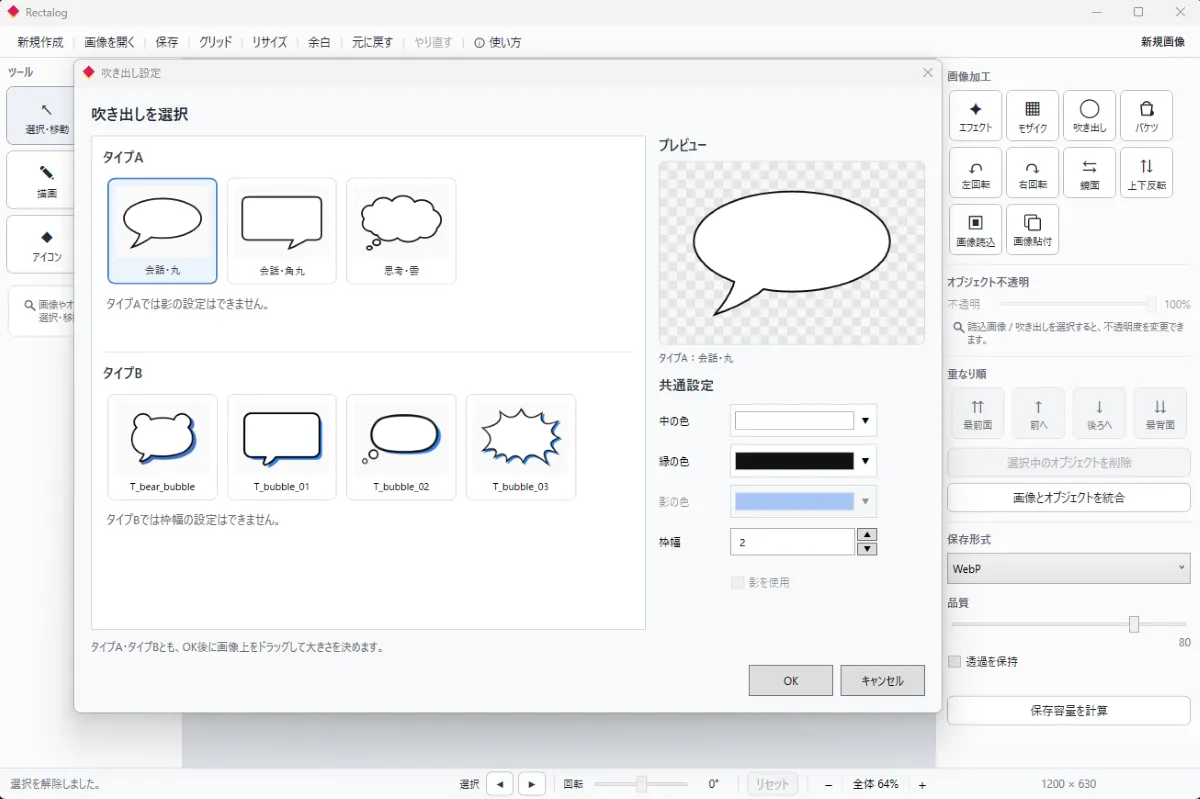Open the 使い方 help item
This screenshot has height=799, width=1200.
498,42
